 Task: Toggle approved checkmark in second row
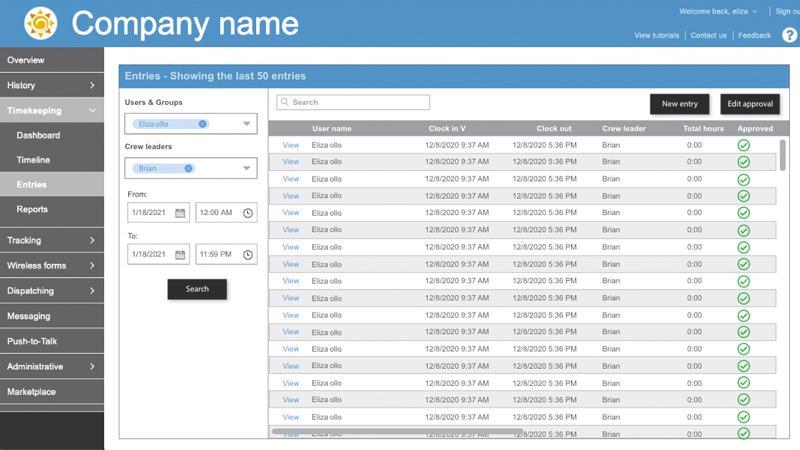point(743,163)
